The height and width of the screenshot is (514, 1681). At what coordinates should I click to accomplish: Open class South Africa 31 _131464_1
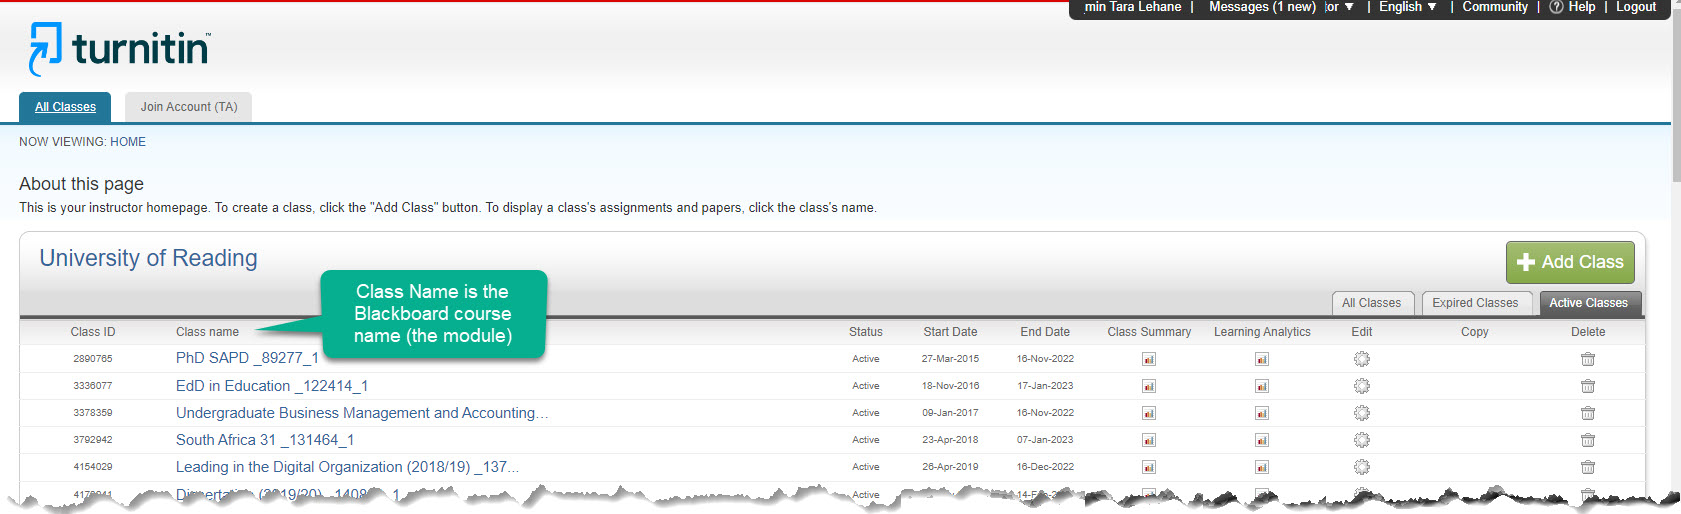point(265,440)
